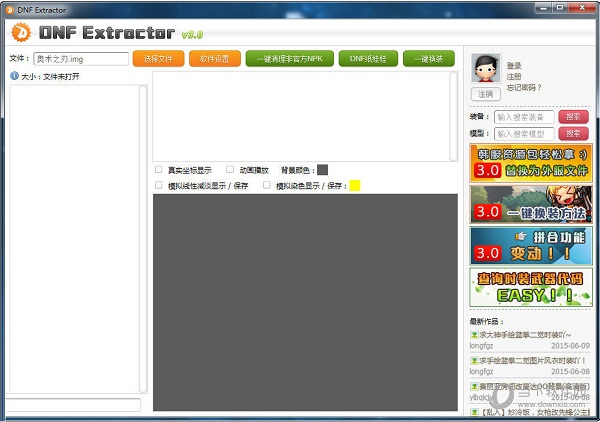Screen dimensions: 600x422
Task: Open the 拼合功能变动 banner
Action: tap(530, 246)
